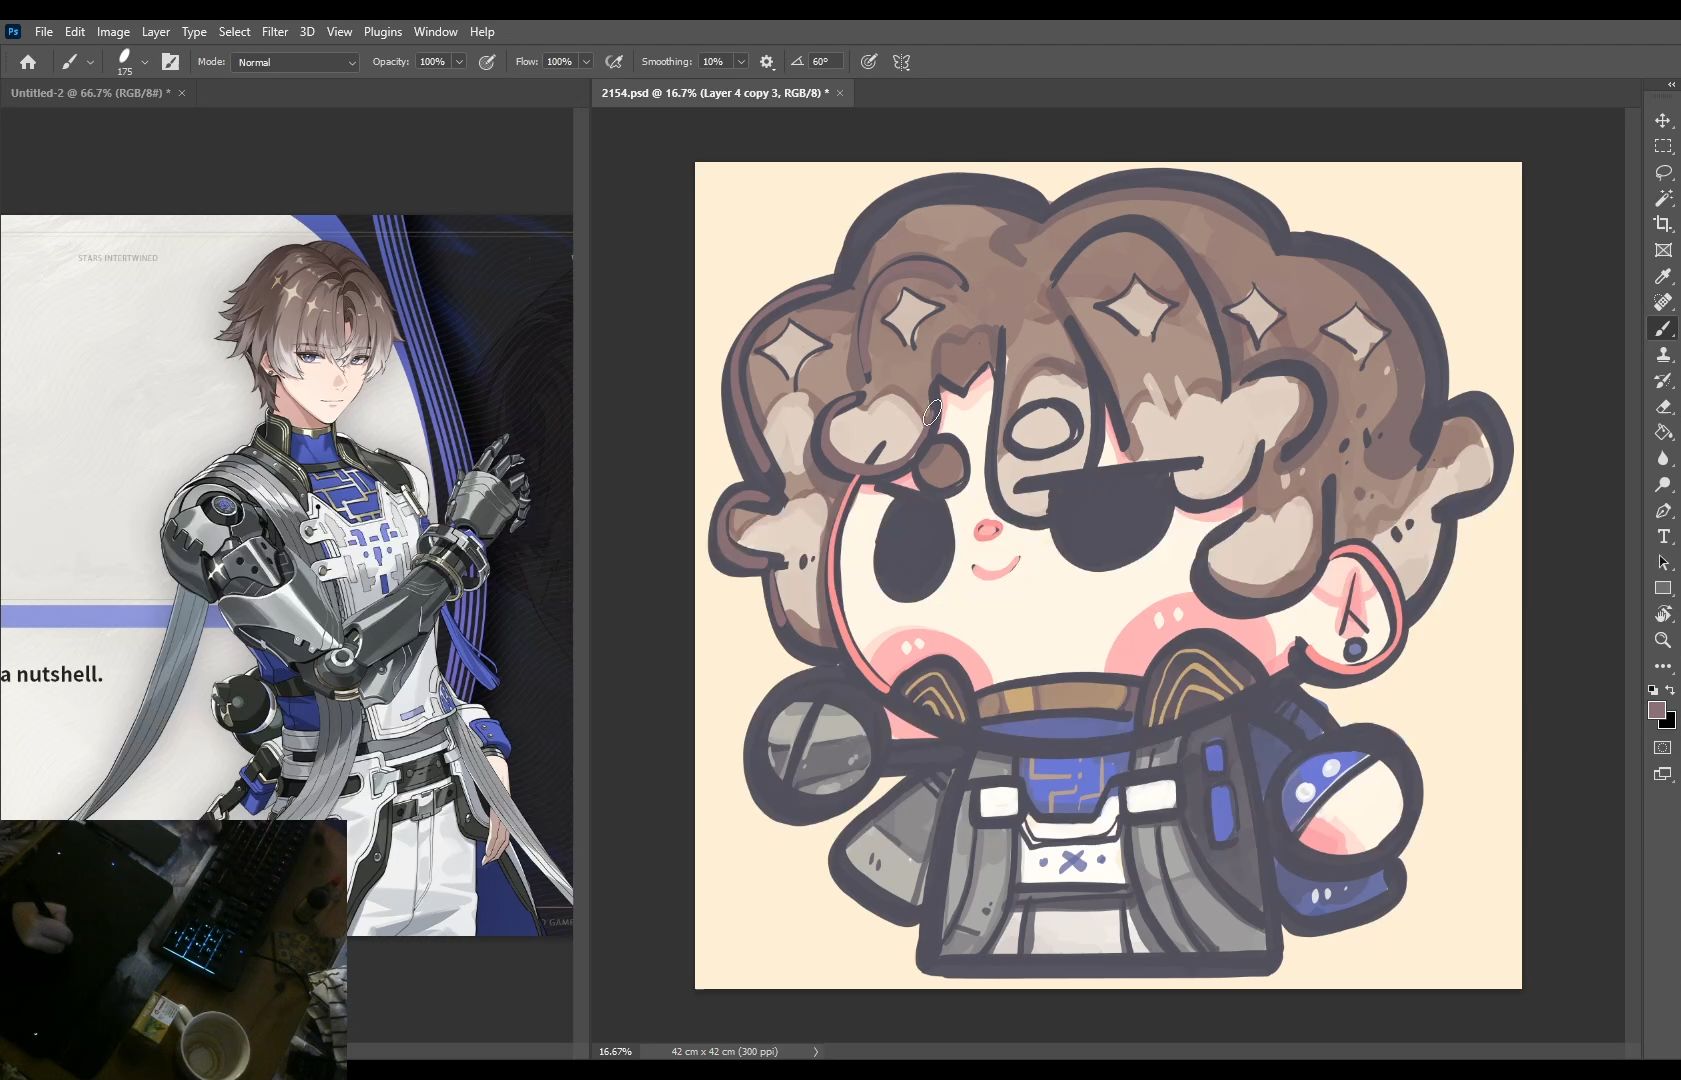Select the Eraser tool
The image size is (1681, 1080).
tap(1663, 406)
